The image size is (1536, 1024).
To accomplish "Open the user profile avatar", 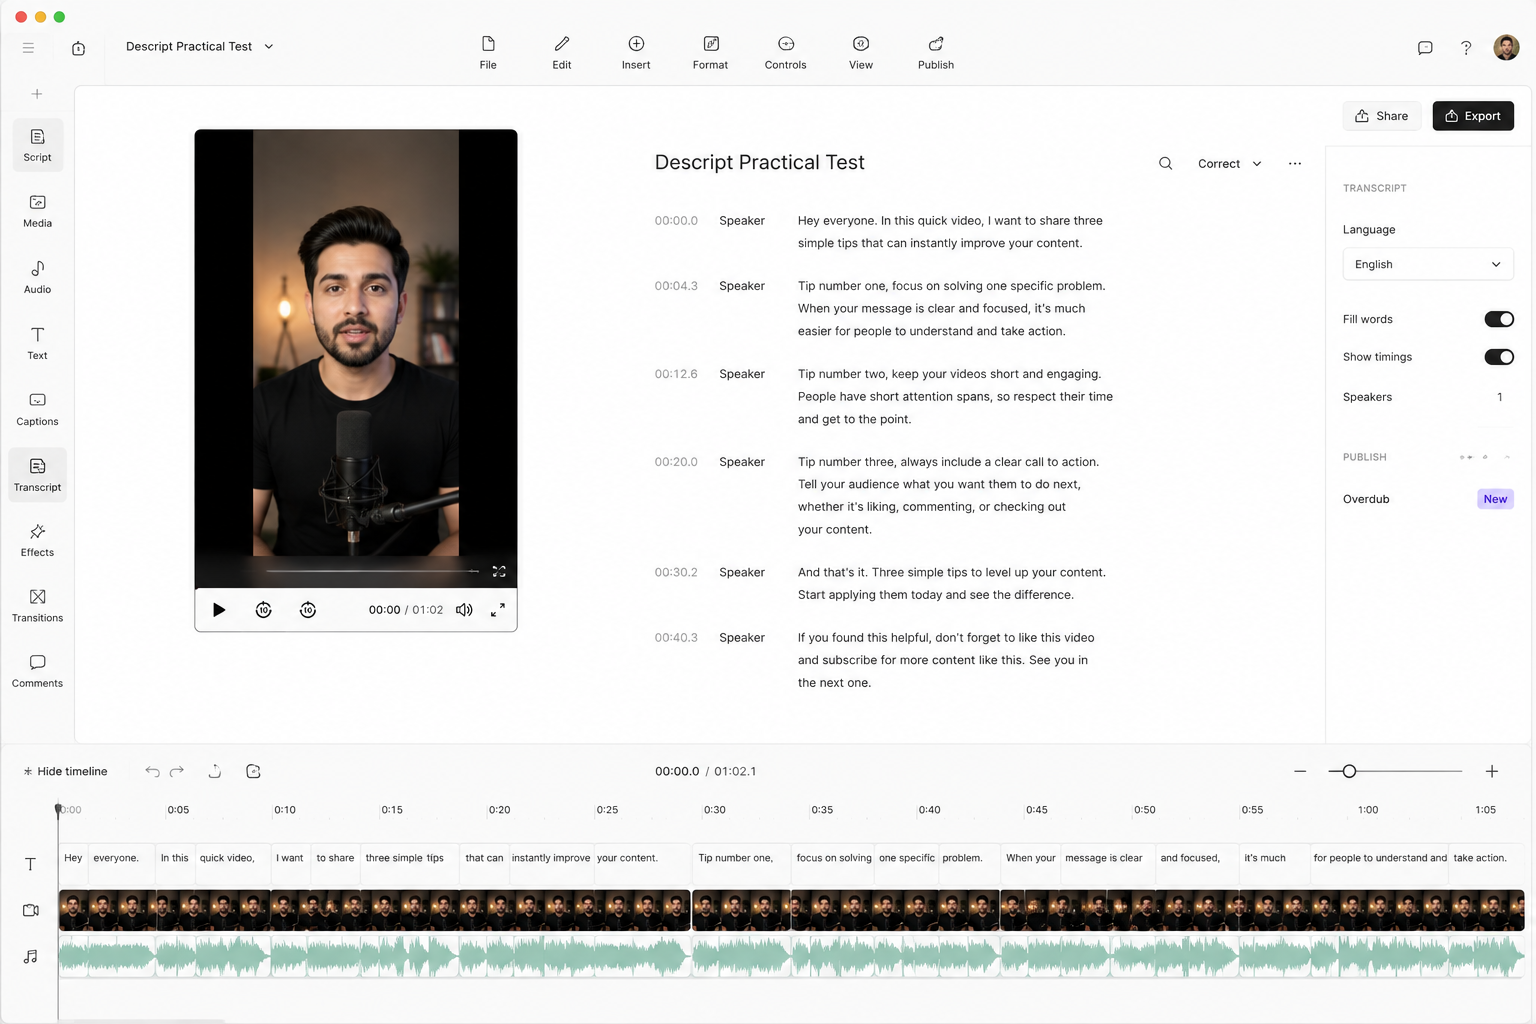I will [1506, 47].
